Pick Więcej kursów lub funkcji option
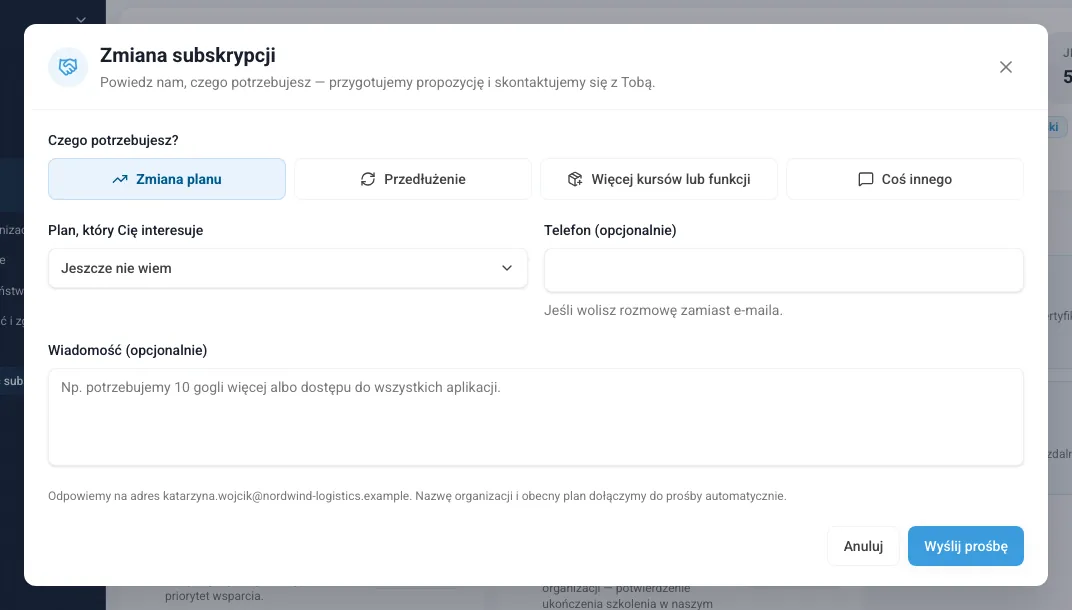Viewport: 1072px width, 610px height. coord(659,179)
